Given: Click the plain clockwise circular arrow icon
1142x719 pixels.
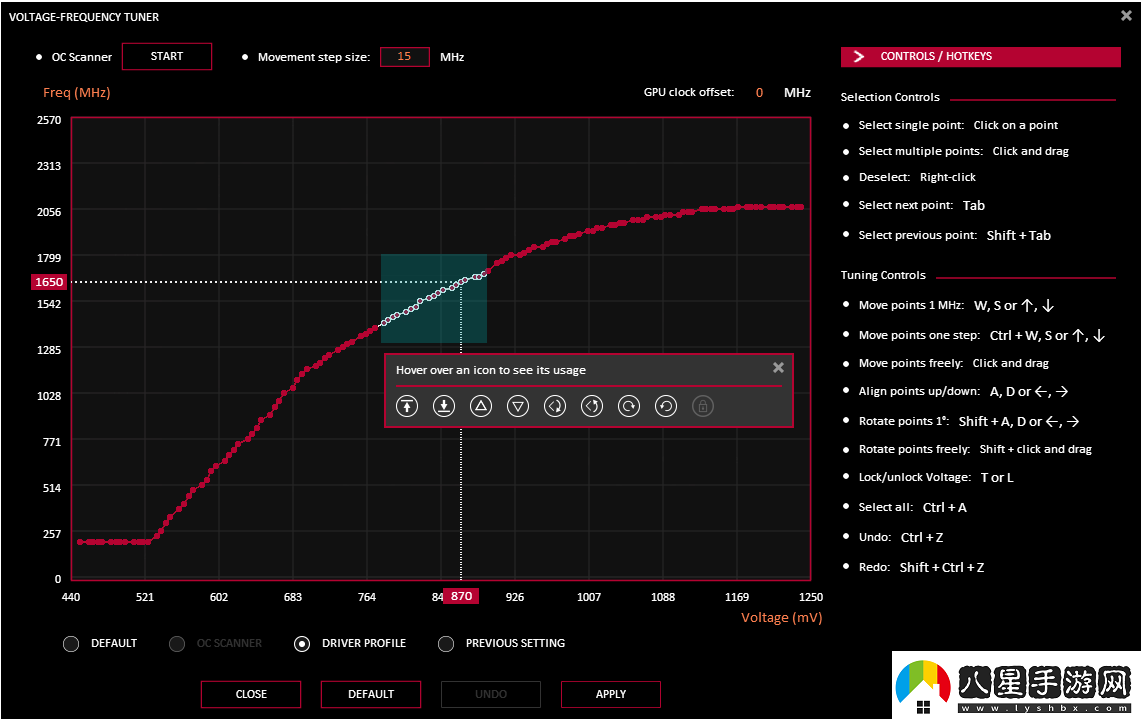Looking at the screenshot, I should click(629, 406).
